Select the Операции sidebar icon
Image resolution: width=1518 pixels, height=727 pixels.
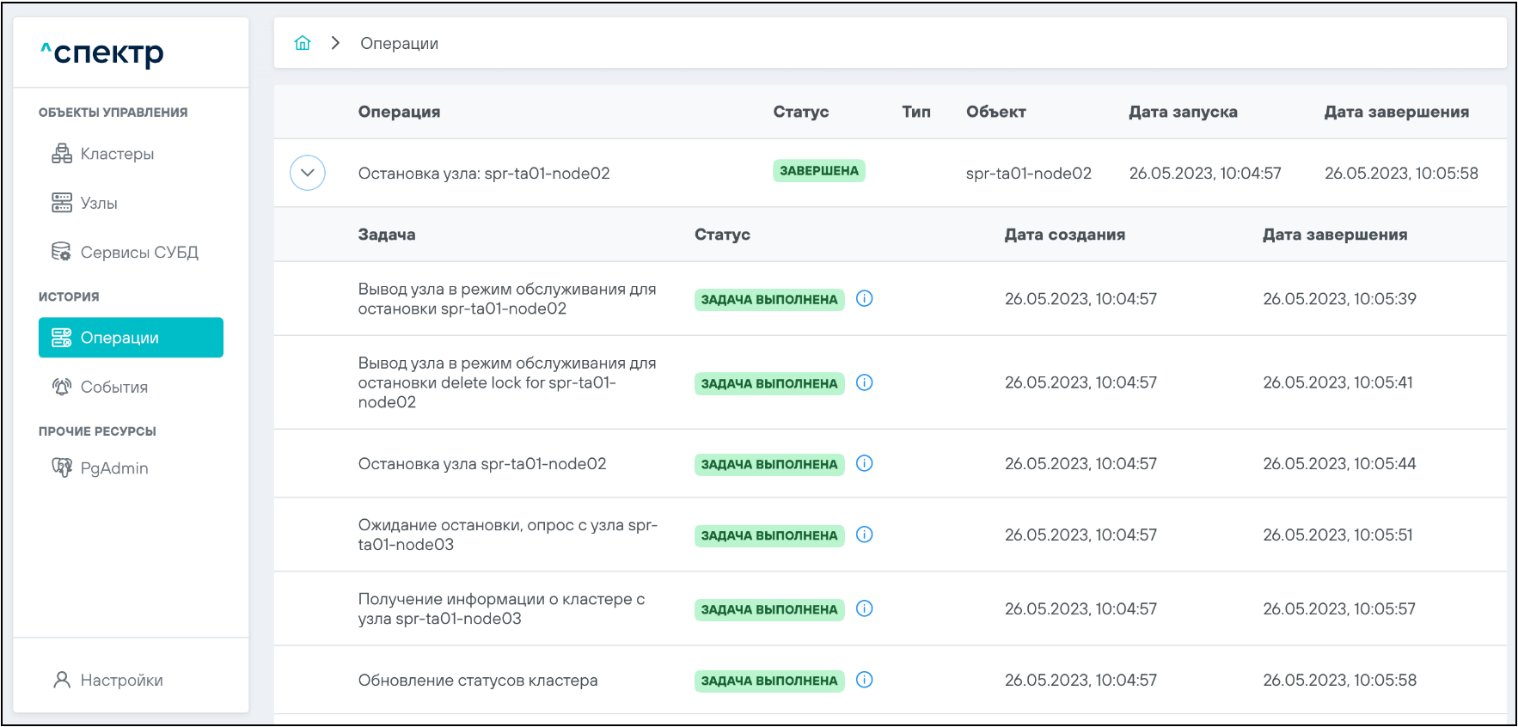click(x=61, y=338)
